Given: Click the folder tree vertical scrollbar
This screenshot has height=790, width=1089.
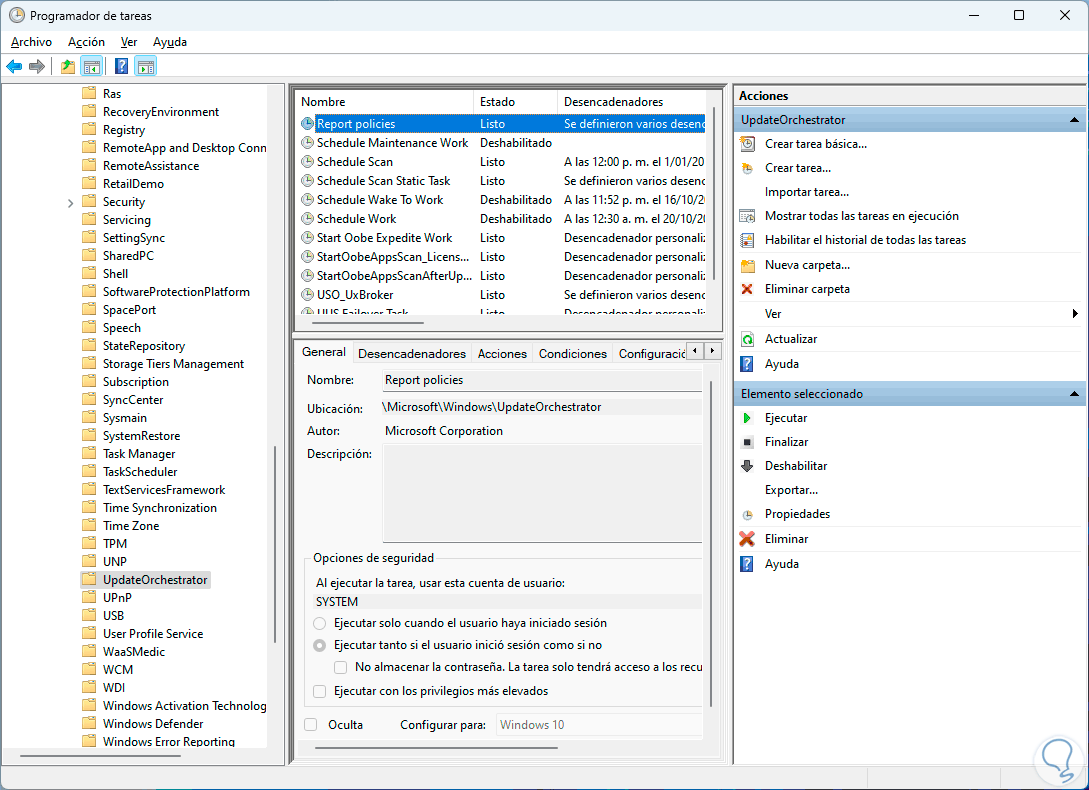Looking at the screenshot, I should coord(275,544).
